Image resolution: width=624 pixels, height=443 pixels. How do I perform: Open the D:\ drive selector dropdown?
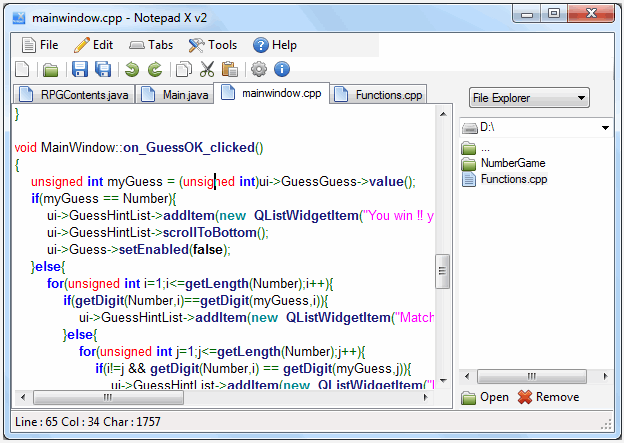point(605,128)
